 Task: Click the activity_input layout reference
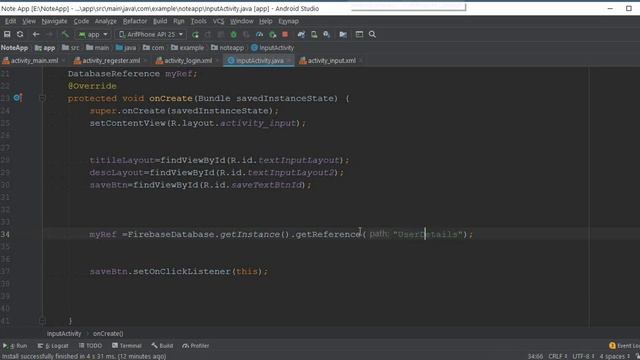258,123
